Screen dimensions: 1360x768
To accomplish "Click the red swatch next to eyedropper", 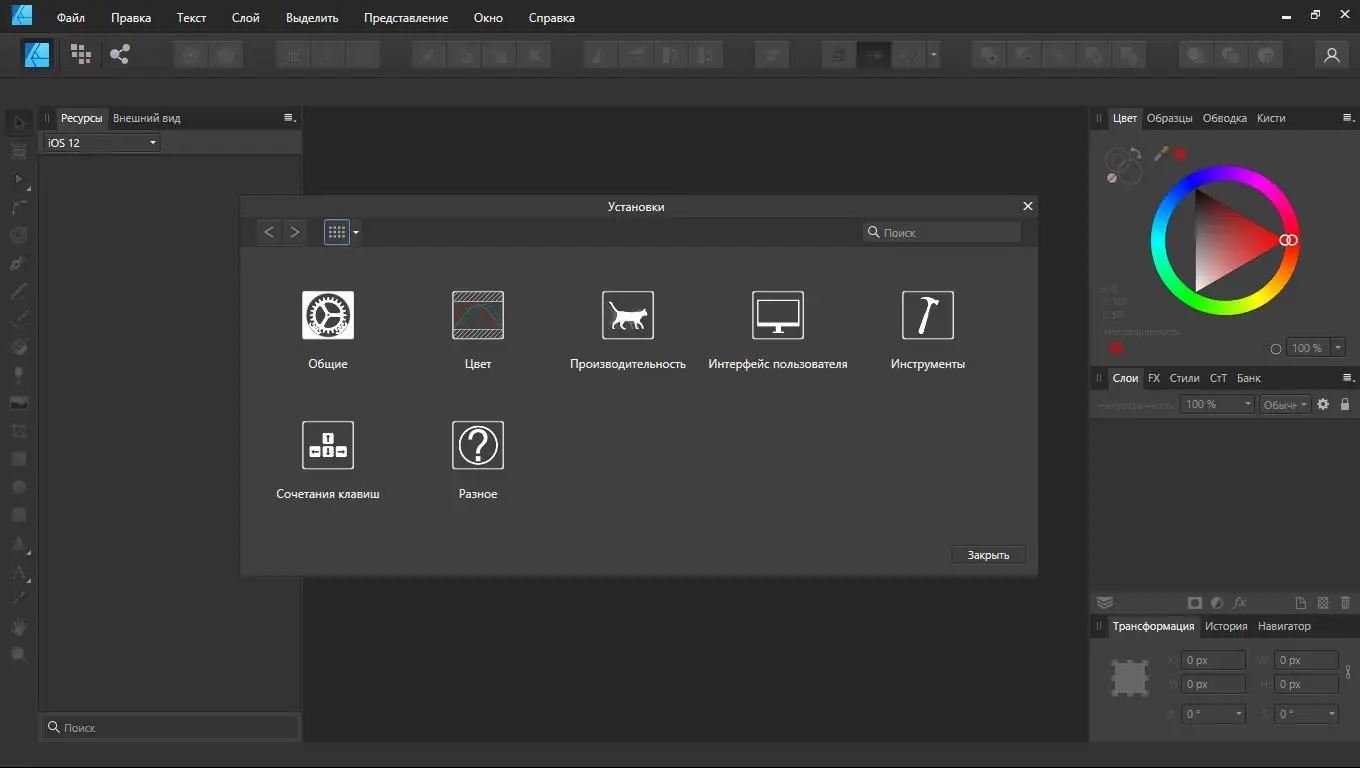I will (1180, 154).
